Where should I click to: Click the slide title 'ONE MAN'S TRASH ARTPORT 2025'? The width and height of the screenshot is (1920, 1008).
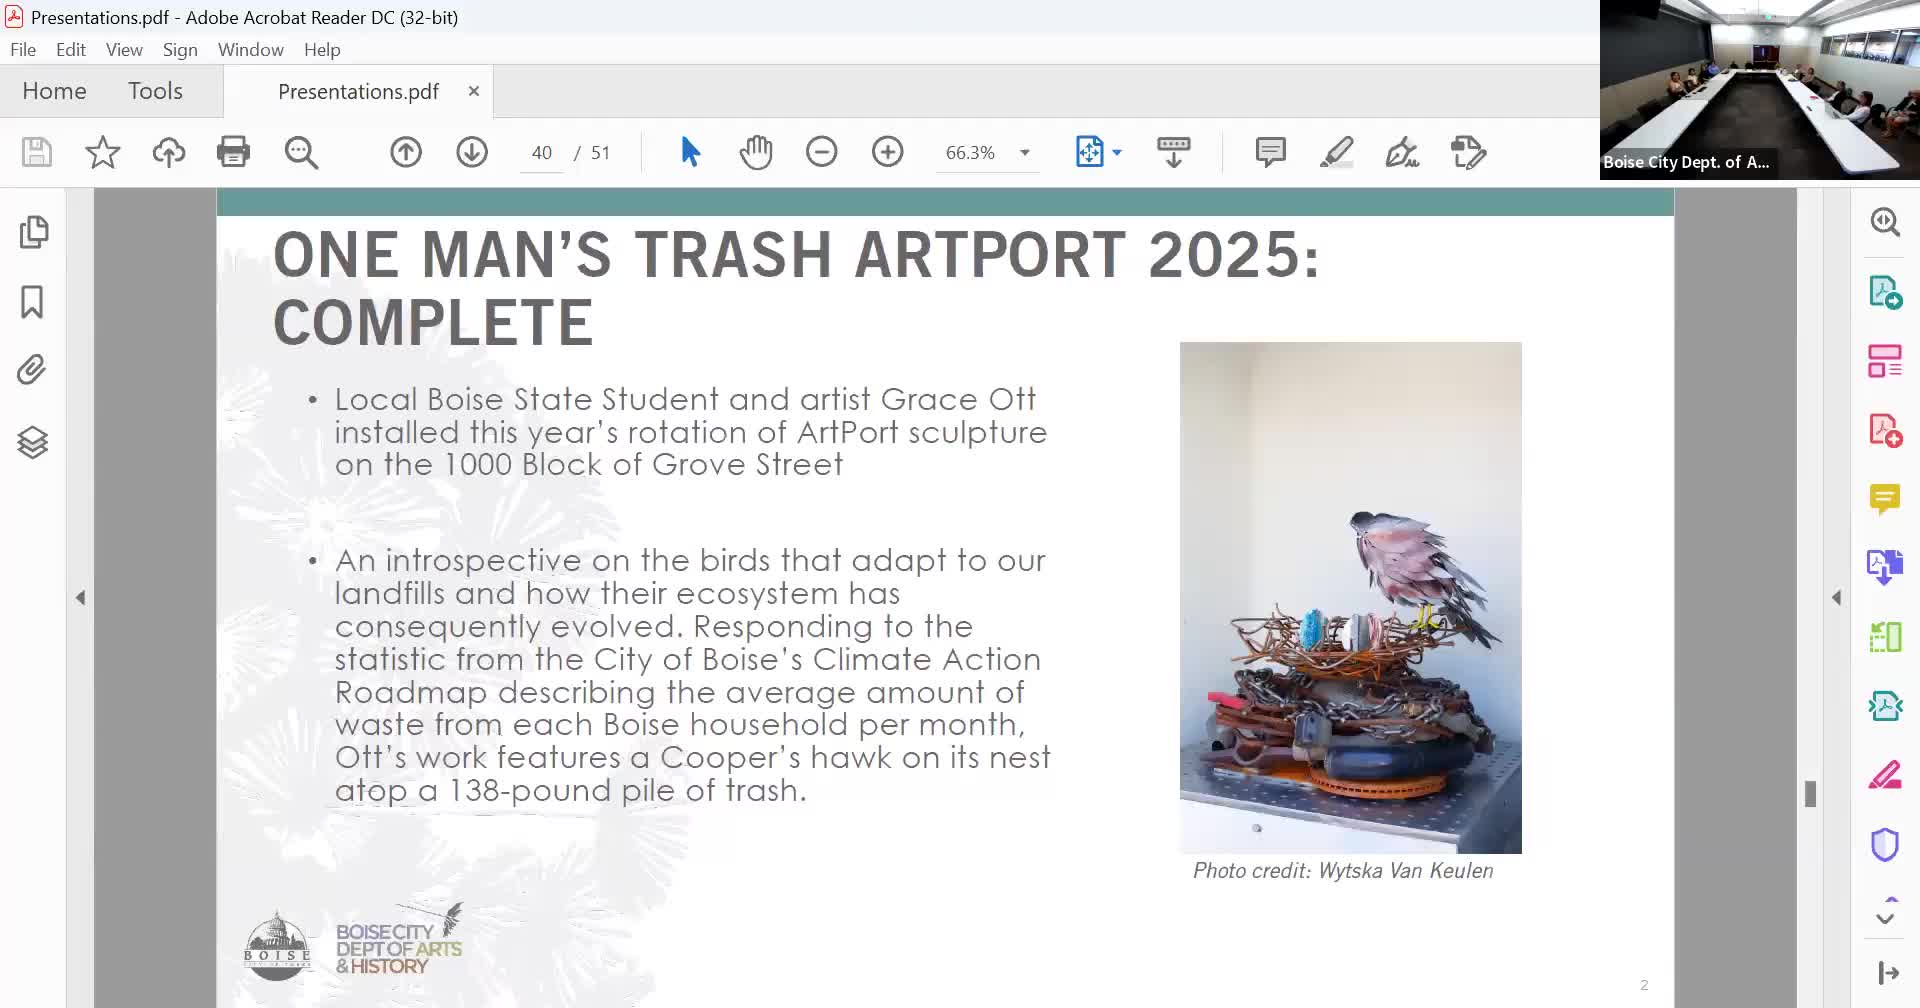(x=796, y=254)
